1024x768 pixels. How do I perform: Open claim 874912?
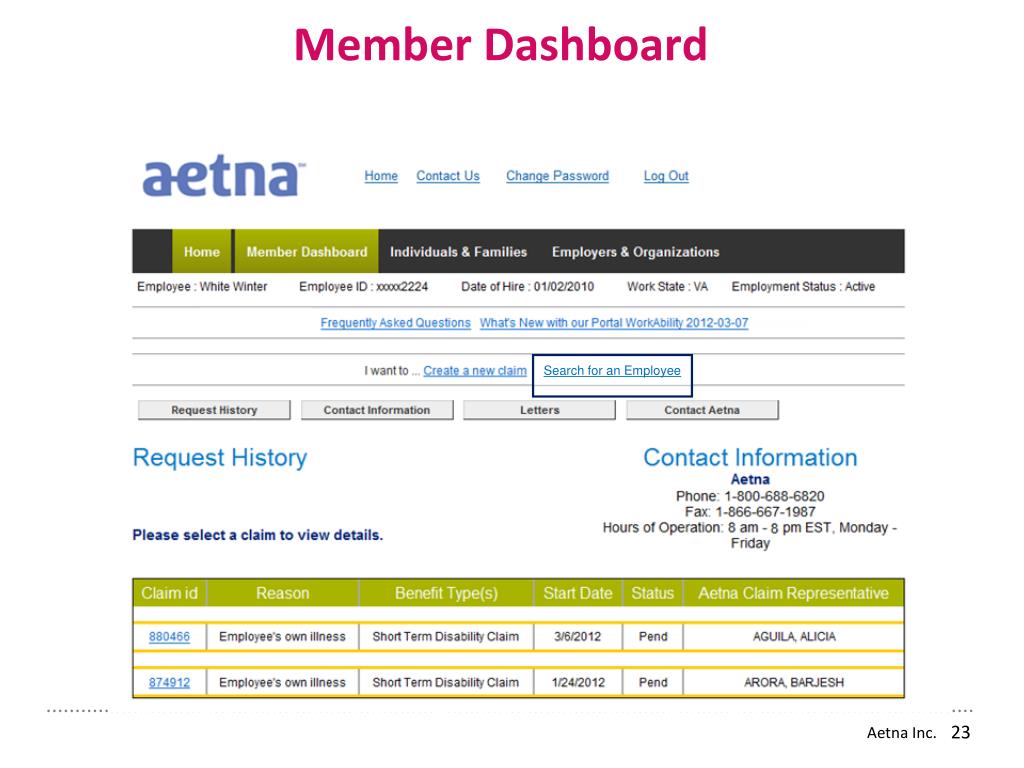169,682
